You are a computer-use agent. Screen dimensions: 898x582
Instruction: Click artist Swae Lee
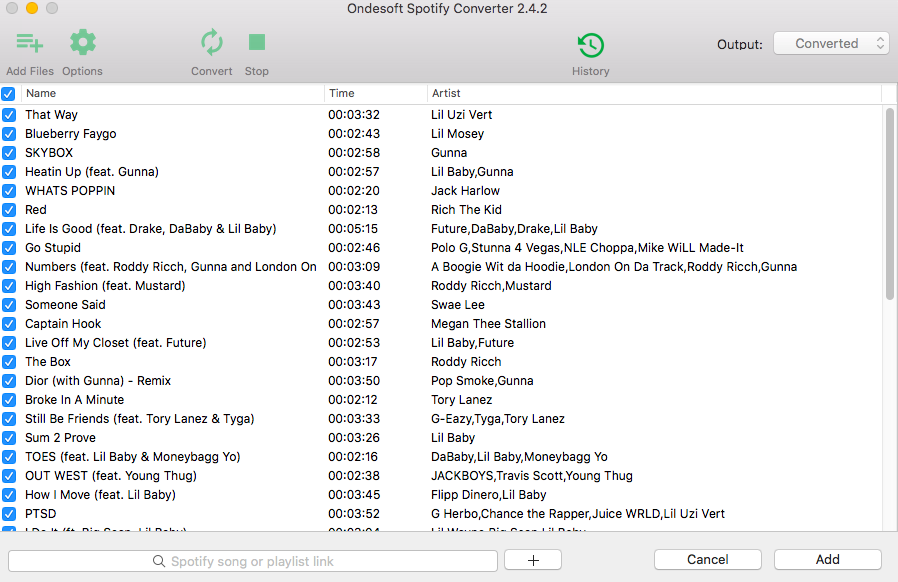coord(458,305)
